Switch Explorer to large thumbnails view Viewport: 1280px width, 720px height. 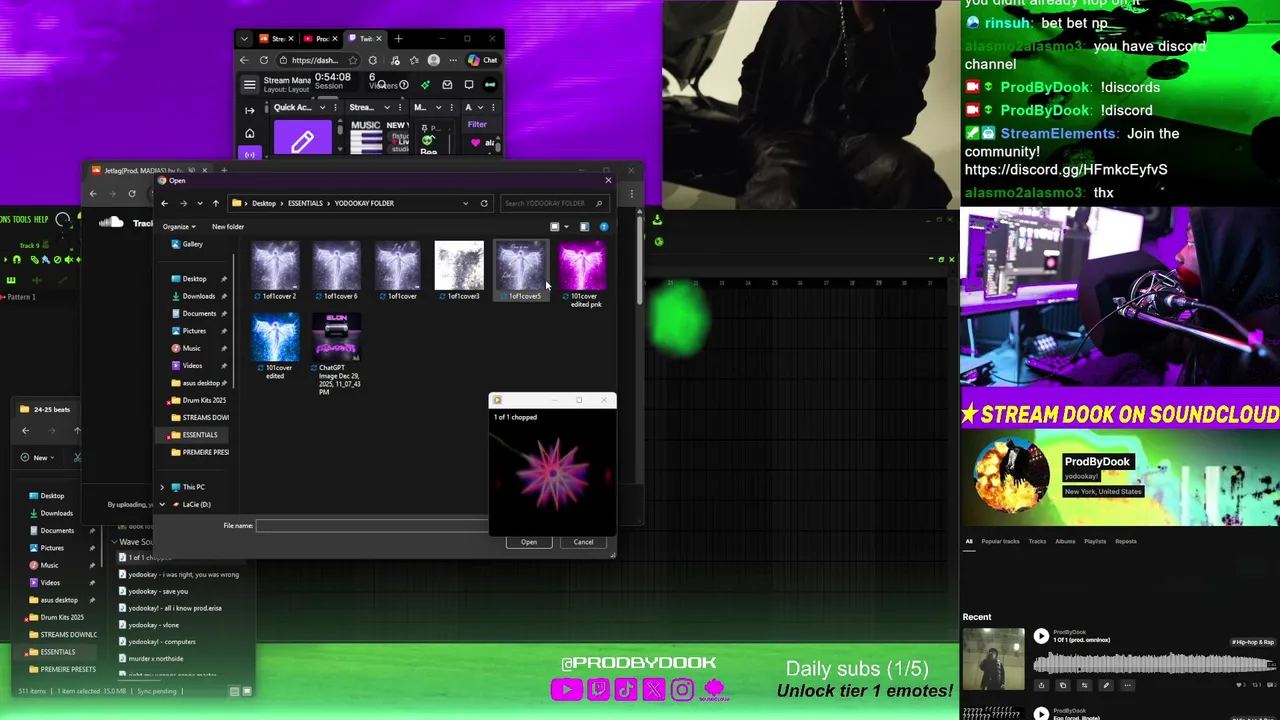[x=247, y=691]
